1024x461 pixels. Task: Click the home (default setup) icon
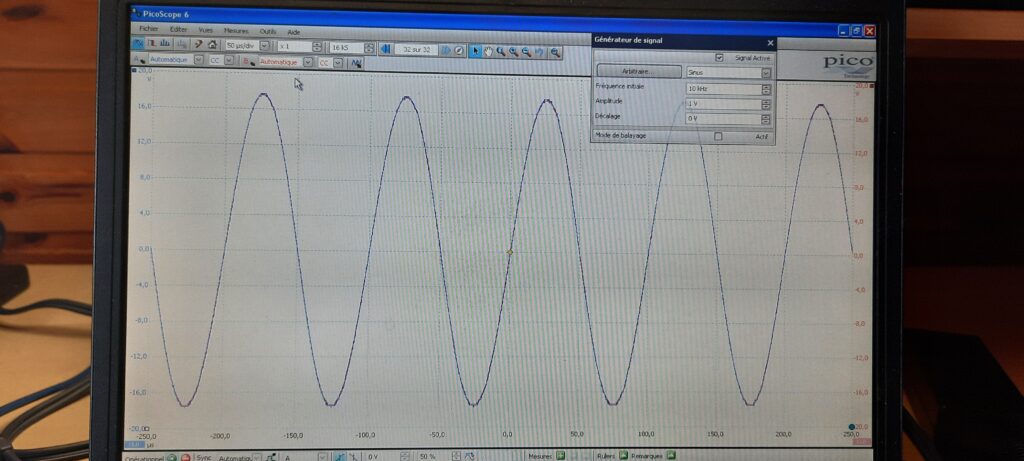(x=212, y=44)
